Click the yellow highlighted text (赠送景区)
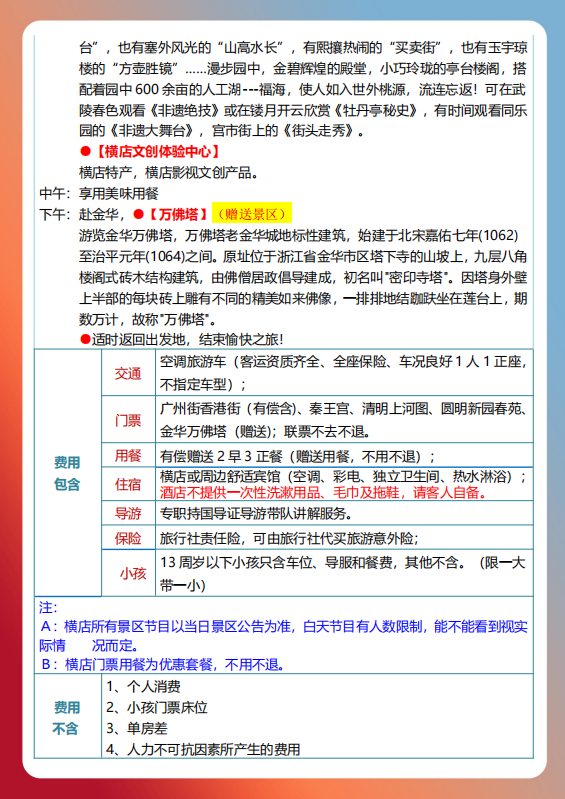This screenshot has width=565, height=799. click(x=252, y=215)
